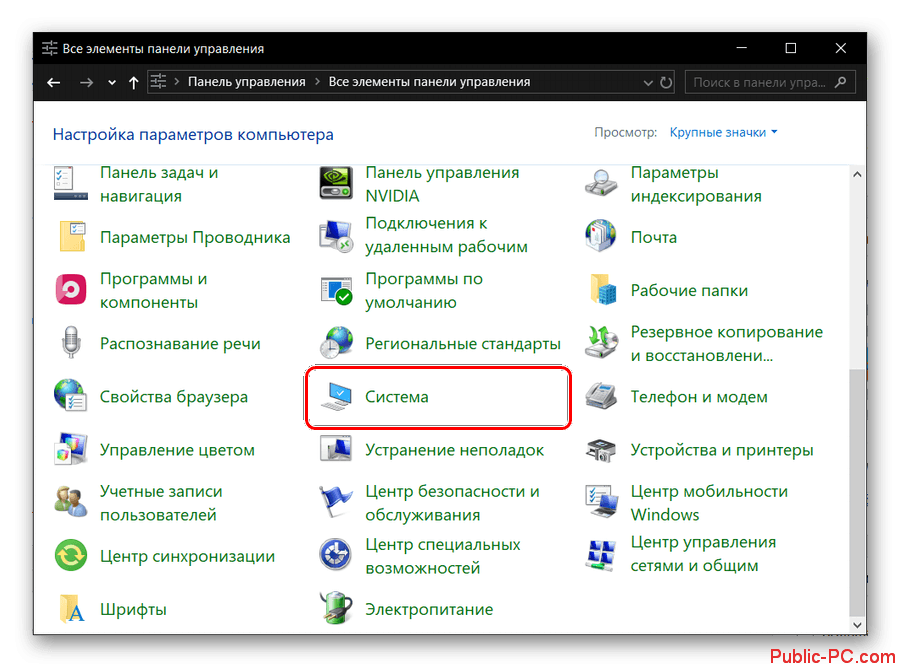Open the Power Options (Электропитание) icon

(x=336, y=609)
